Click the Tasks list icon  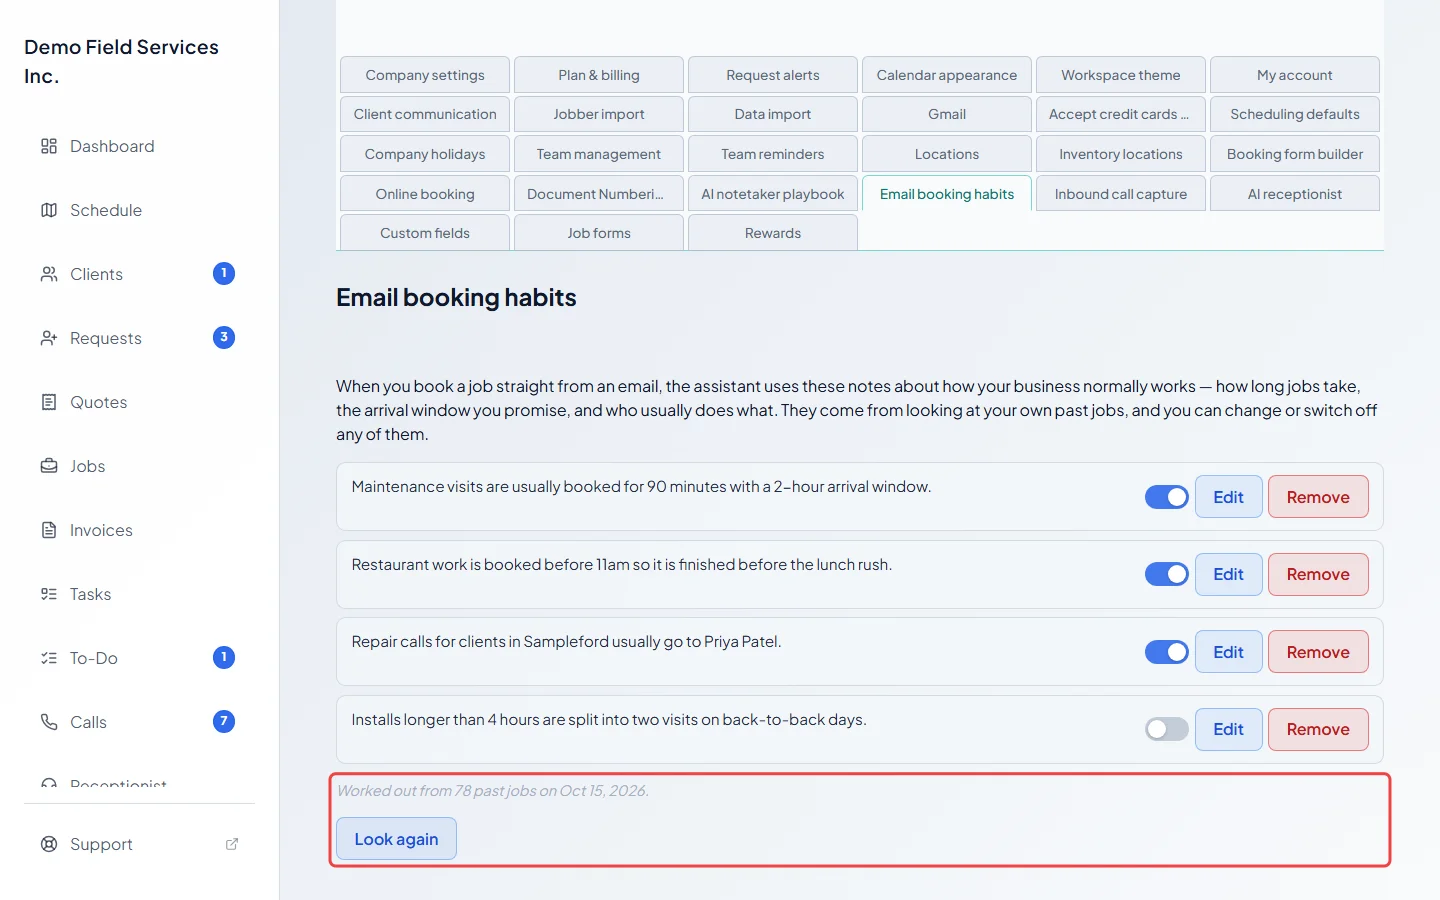[x=49, y=594]
